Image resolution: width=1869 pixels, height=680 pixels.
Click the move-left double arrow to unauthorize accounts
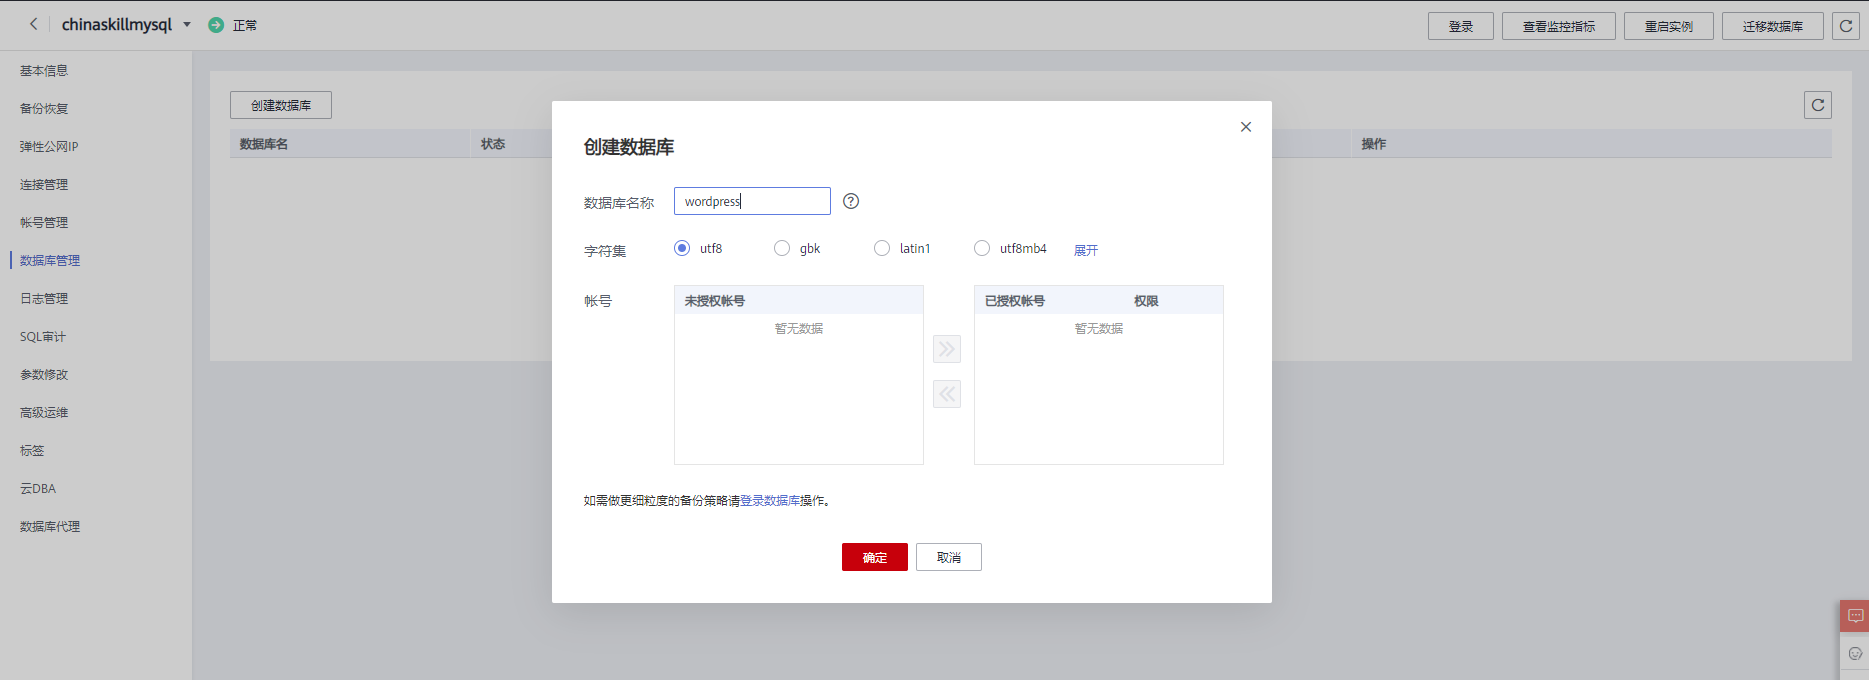(947, 394)
